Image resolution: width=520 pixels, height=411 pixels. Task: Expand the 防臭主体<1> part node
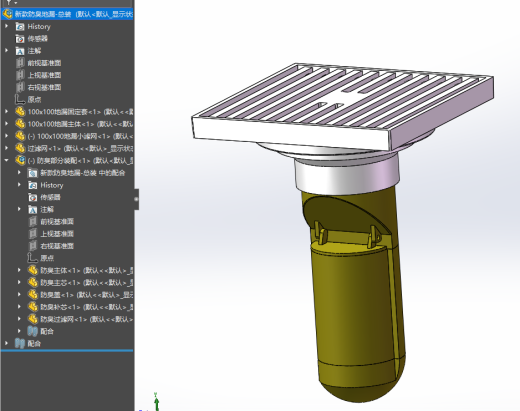coord(19,270)
